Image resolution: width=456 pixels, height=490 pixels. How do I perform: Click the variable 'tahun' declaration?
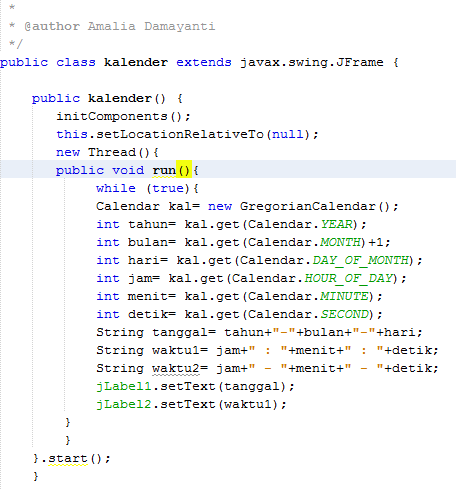pos(148,224)
